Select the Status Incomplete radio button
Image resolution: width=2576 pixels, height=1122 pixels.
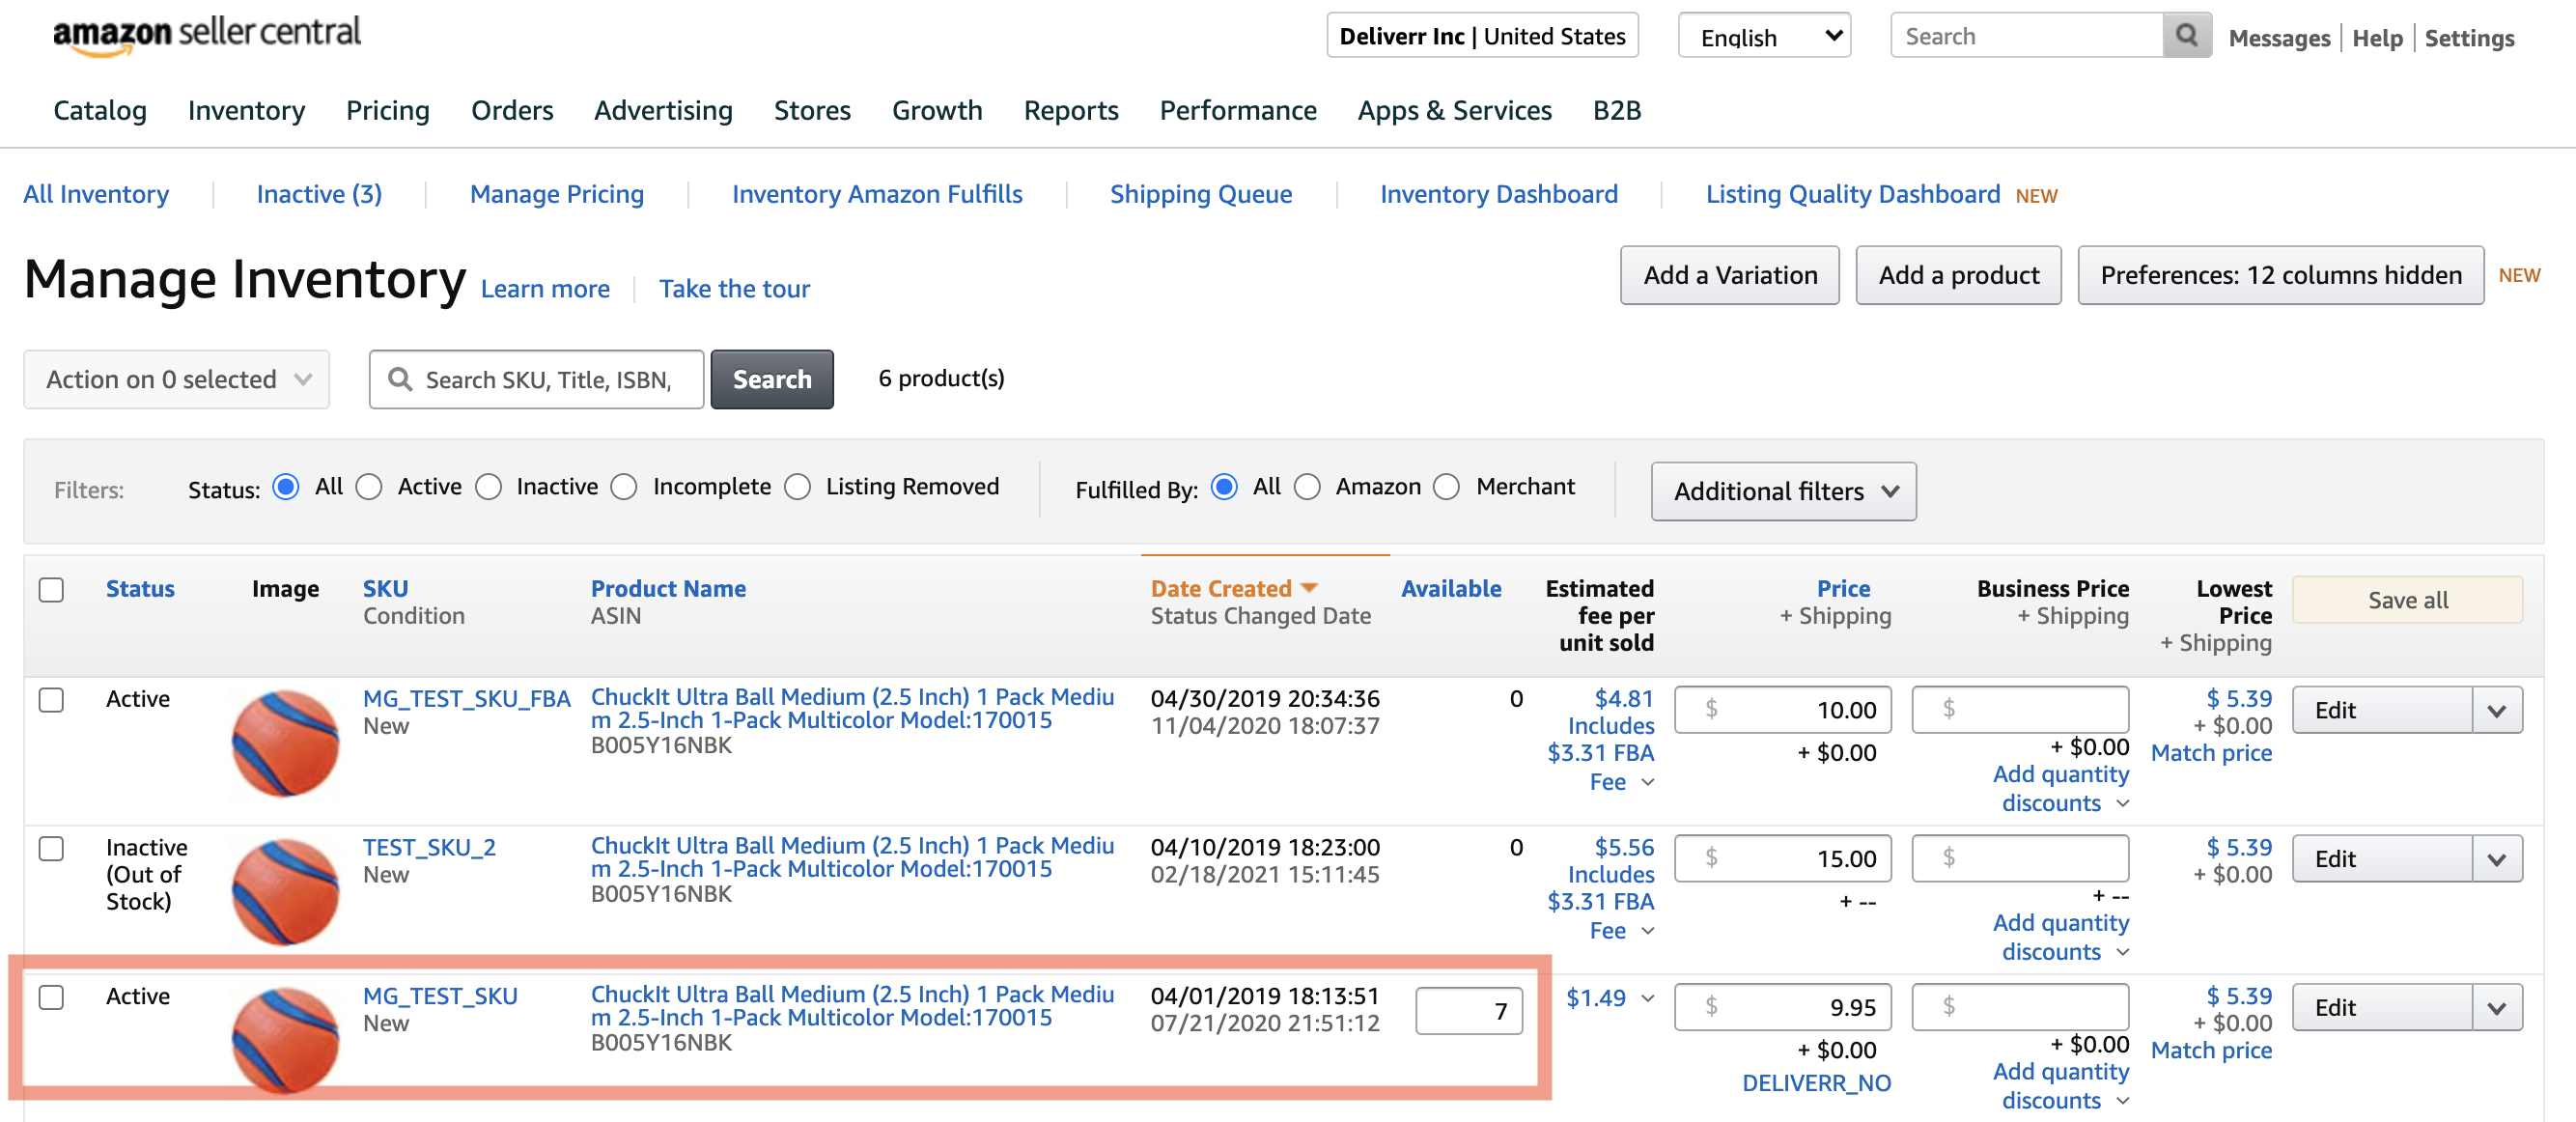point(624,487)
